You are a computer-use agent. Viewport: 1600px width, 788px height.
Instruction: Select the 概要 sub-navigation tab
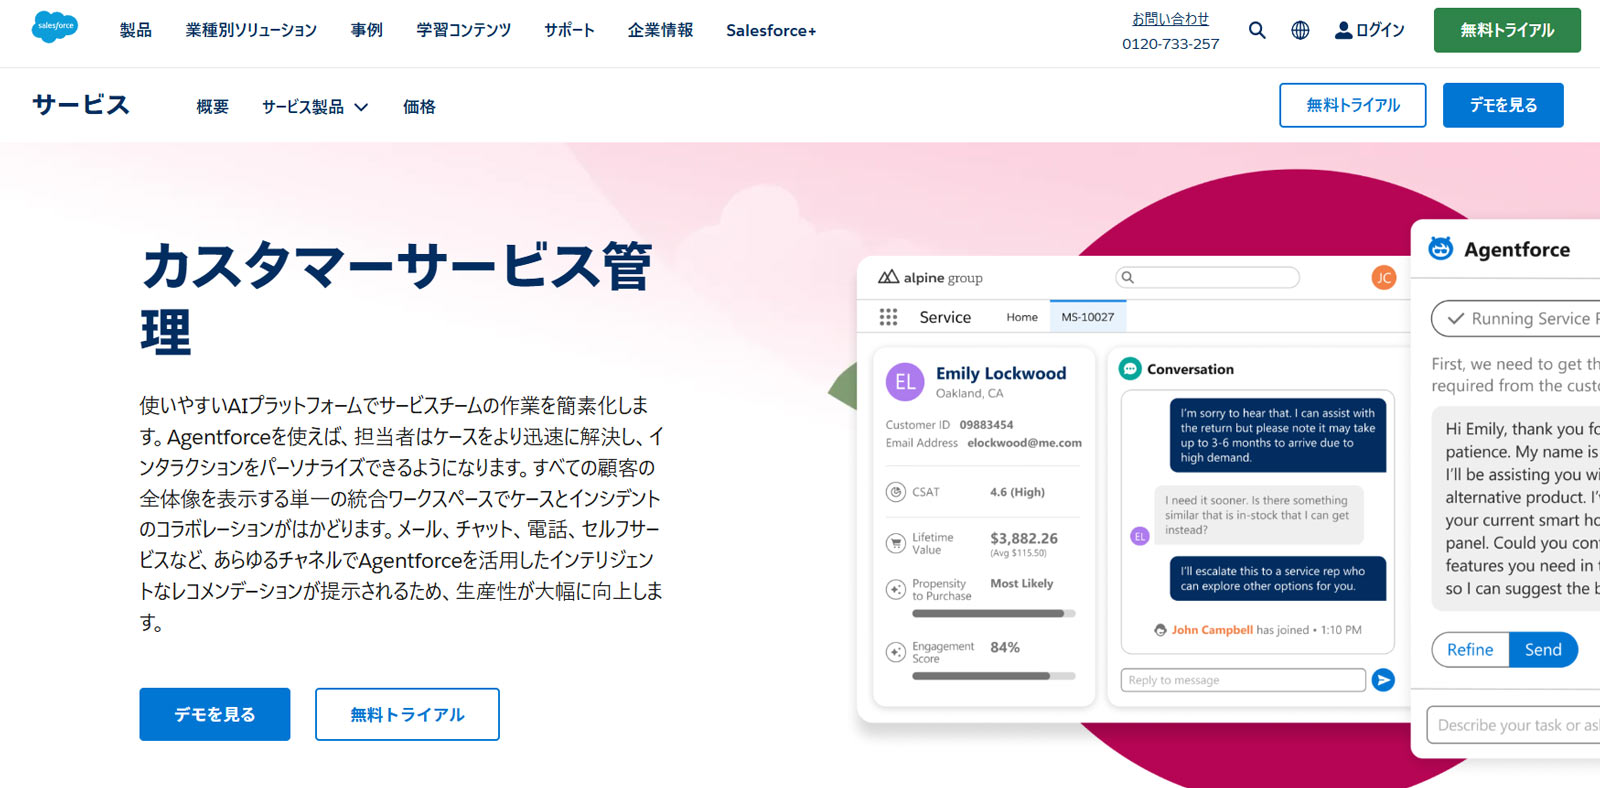click(x=213, y=107)
